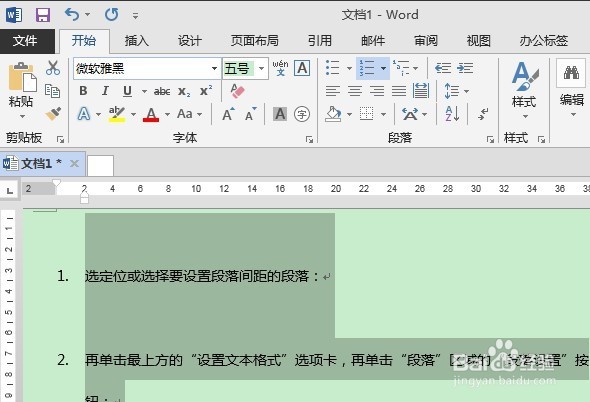590x402 pixels.
Task: Toggle Character Shading (gray A) button
Action: pos(280,114)
